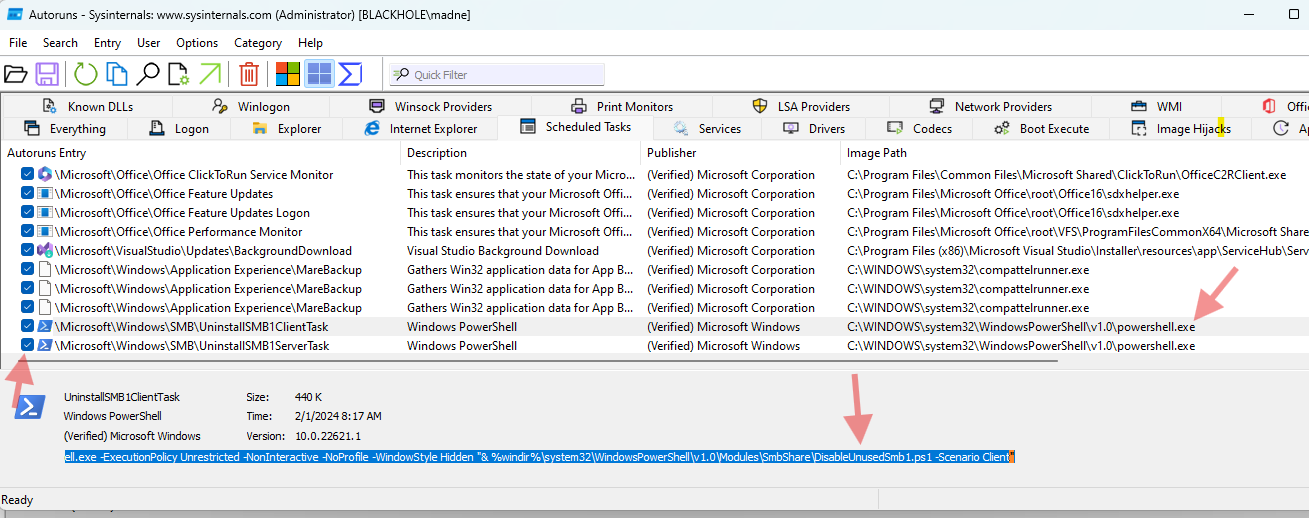Switch to the Network Providers tab
Screen dimensions: 1309x518
pos(990,106)
